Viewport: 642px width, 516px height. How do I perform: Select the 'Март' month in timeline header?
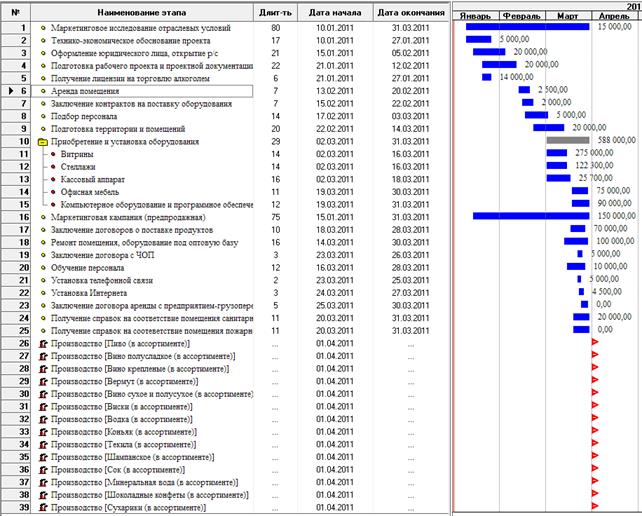click(x=567, y=17)
